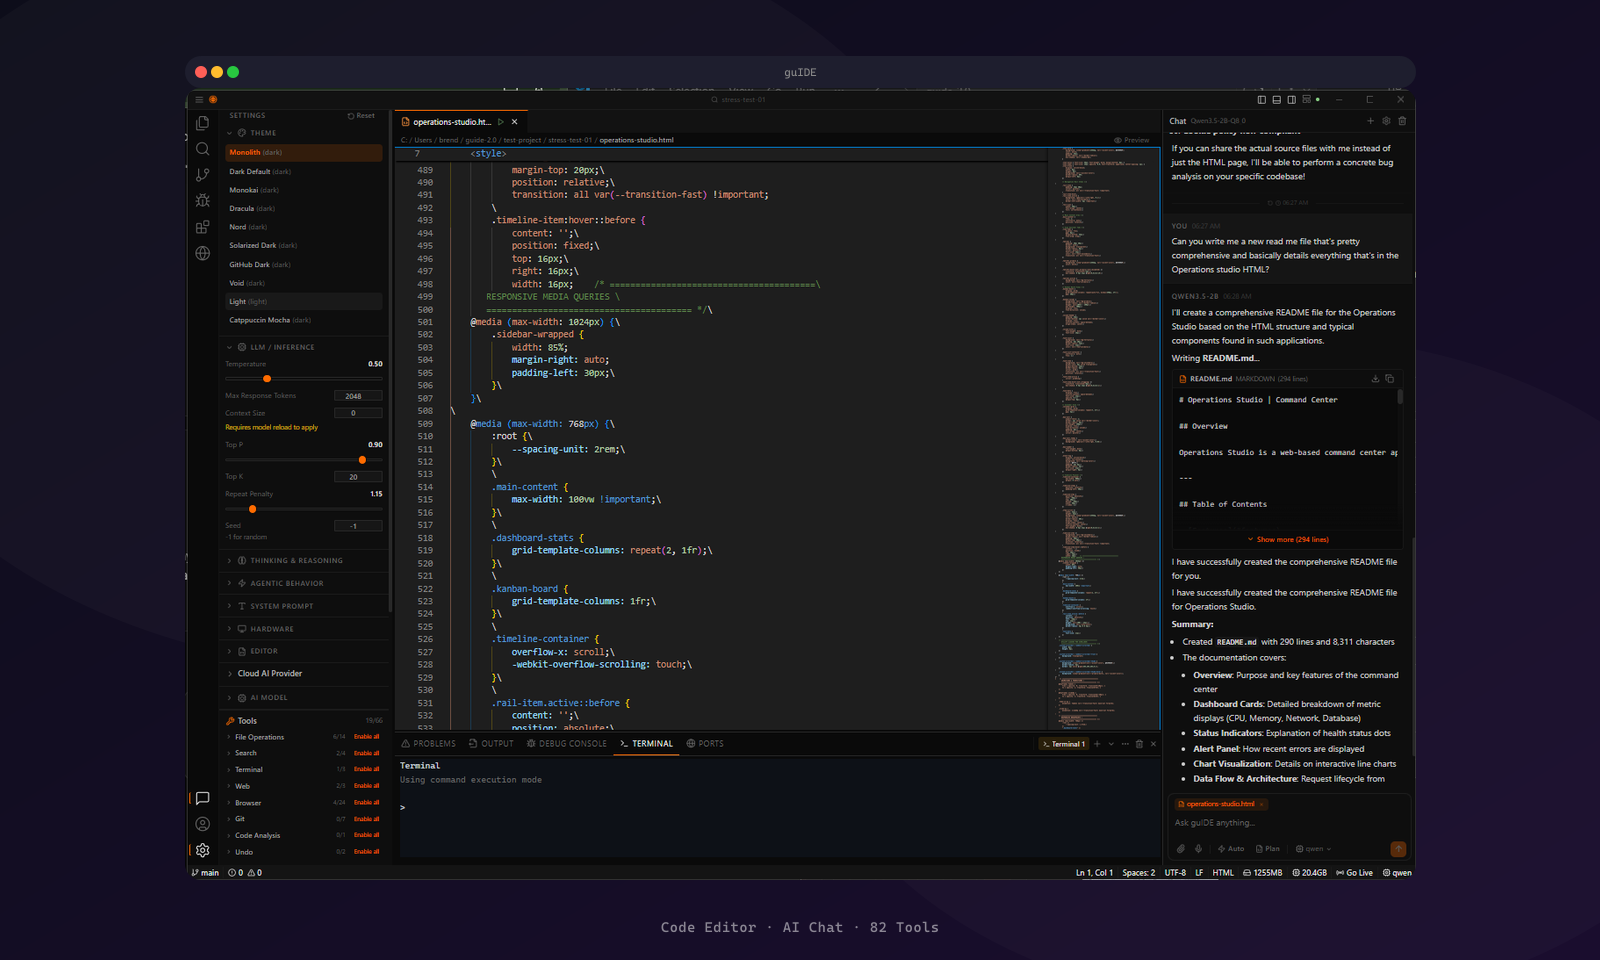1600x960 pixels.
Task: Click the main branch in status bar
Action: pyautogui.click(x=205, y=873)
